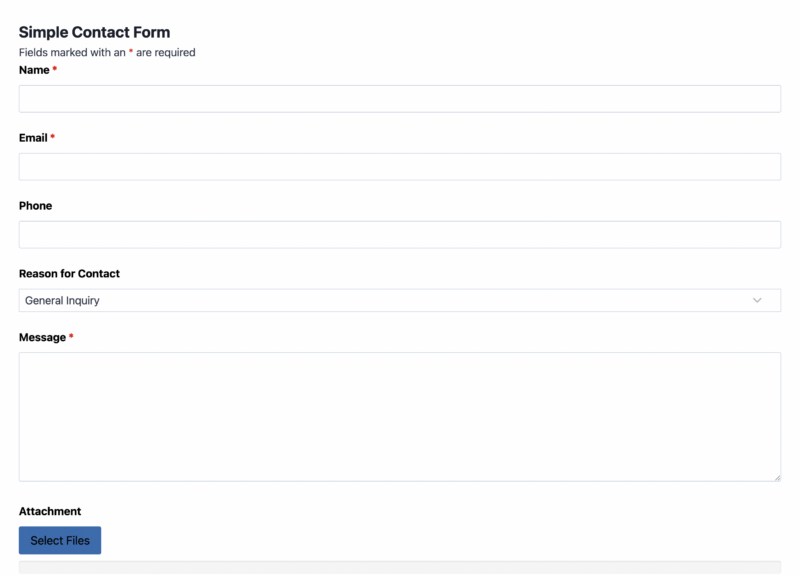Click the Message field label

[42, 337]
